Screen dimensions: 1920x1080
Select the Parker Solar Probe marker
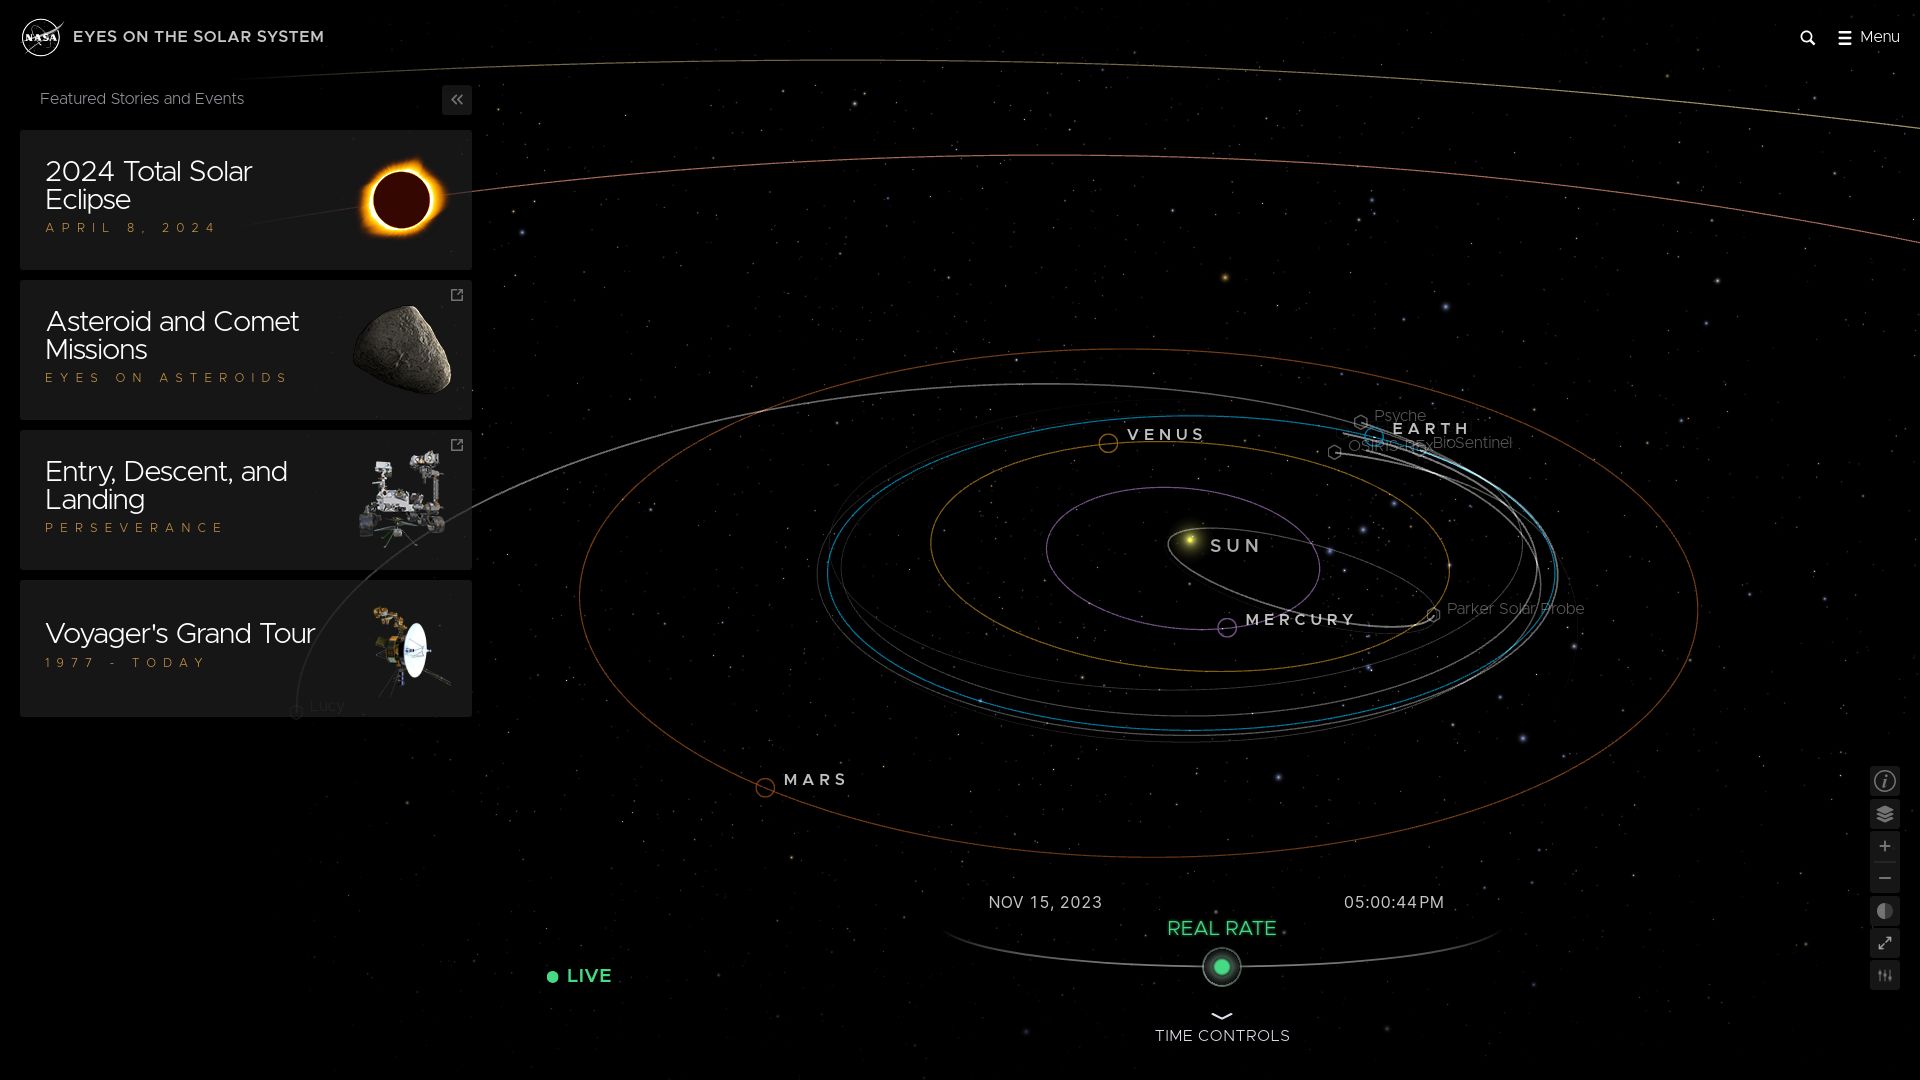tap(1433, 614)
